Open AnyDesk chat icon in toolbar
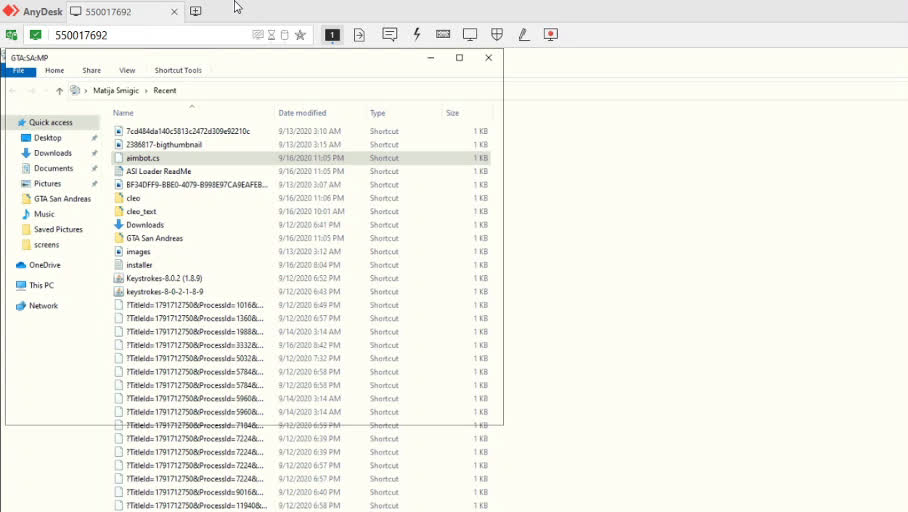The height and width of the screenshot is (512, 908). pyautogui.click(x=390, y=35)
